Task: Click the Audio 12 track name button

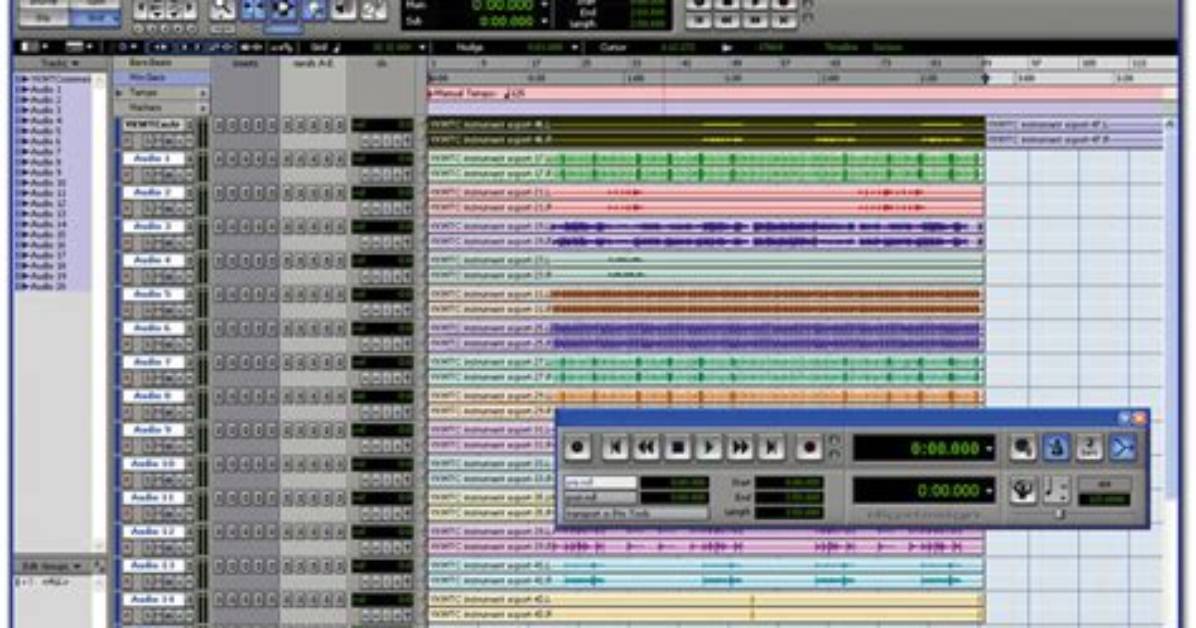Action: click(x=153, y=532)
